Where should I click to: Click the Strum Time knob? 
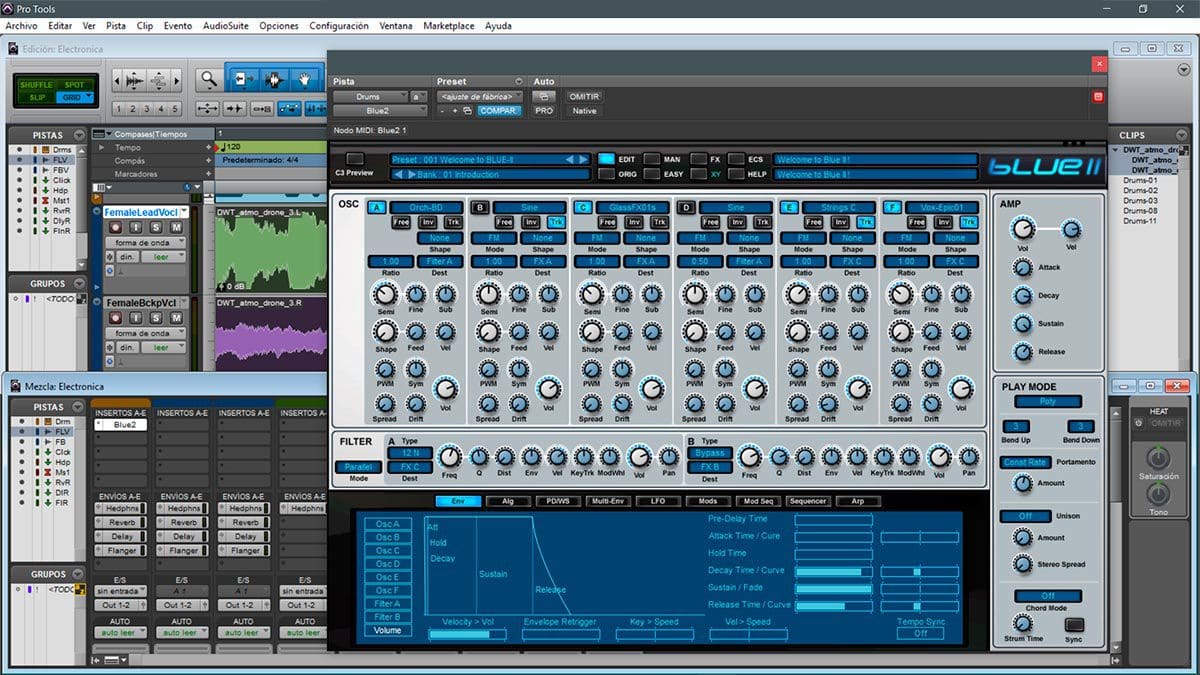1022,624
